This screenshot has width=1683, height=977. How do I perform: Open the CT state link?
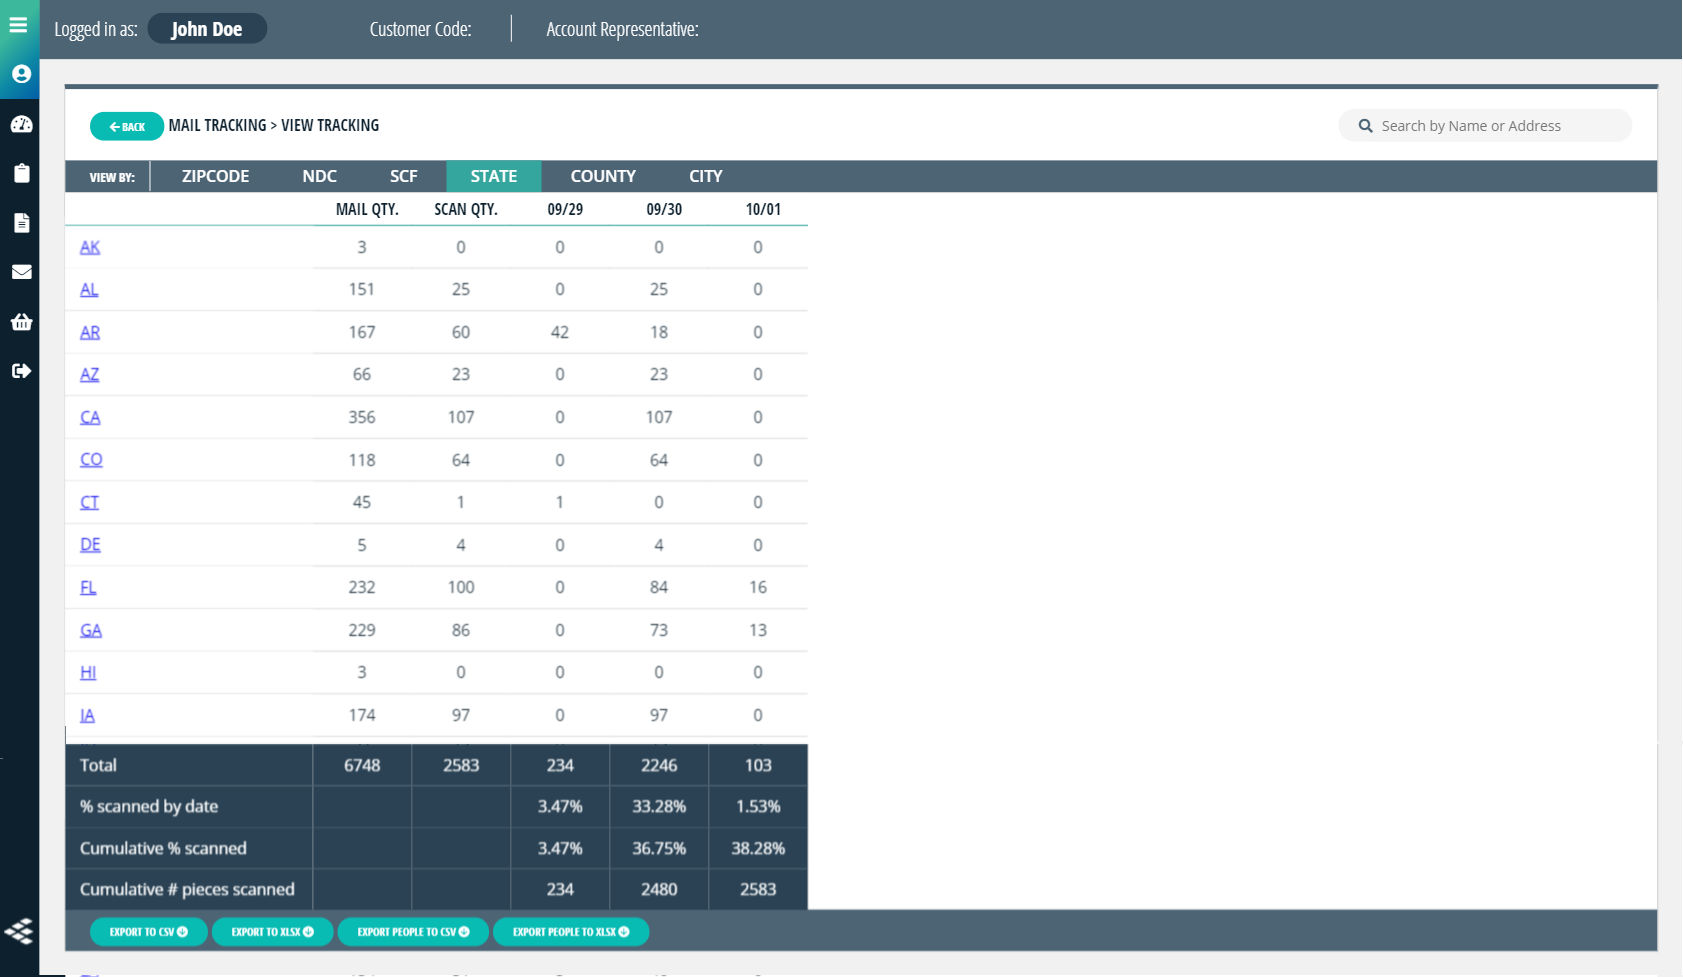[x=90, y=502]
